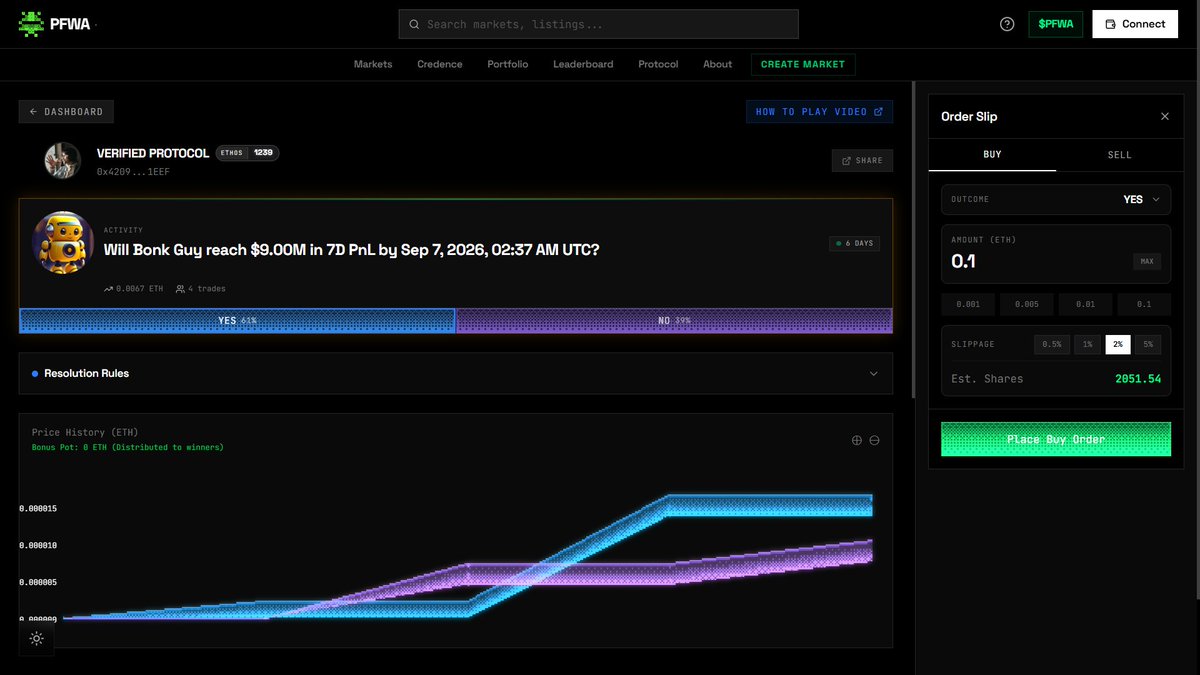This screenshot has height=675, width=1200.
Task: Set amount preset to 0.005
Action: click(1026, 304)
